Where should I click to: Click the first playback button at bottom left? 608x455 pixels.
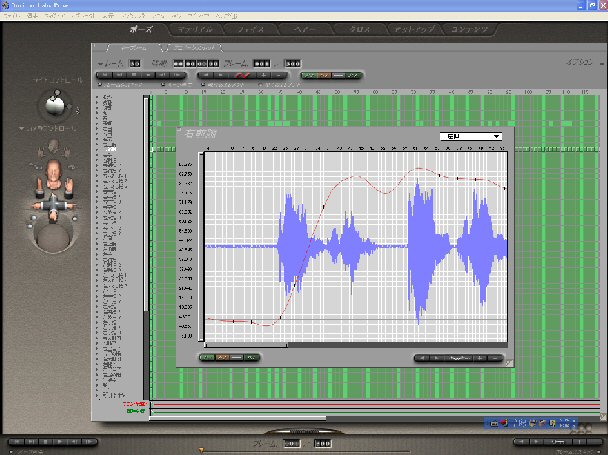pos(14,442)
